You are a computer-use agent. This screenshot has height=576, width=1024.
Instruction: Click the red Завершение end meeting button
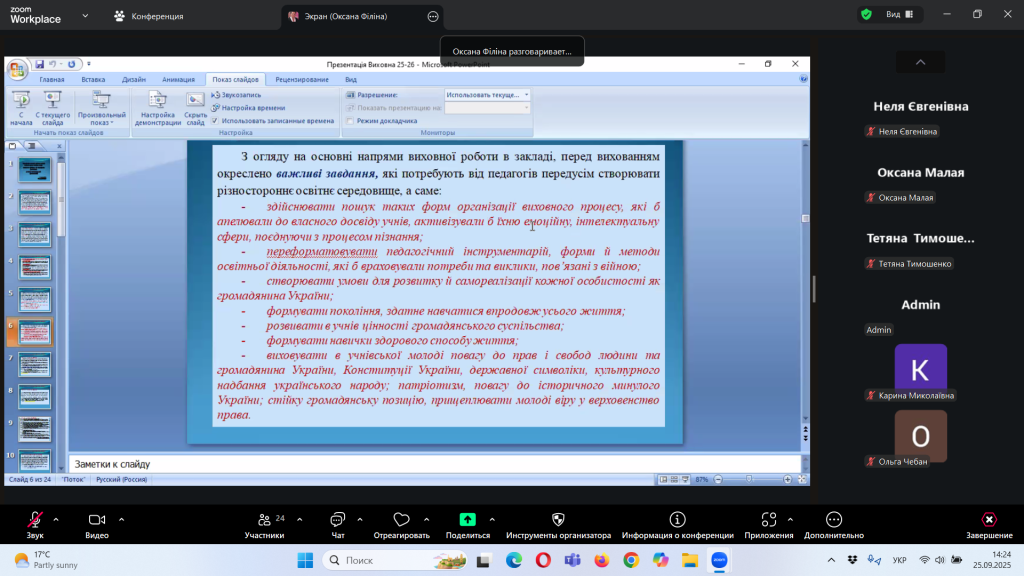[x=988, y=520]
